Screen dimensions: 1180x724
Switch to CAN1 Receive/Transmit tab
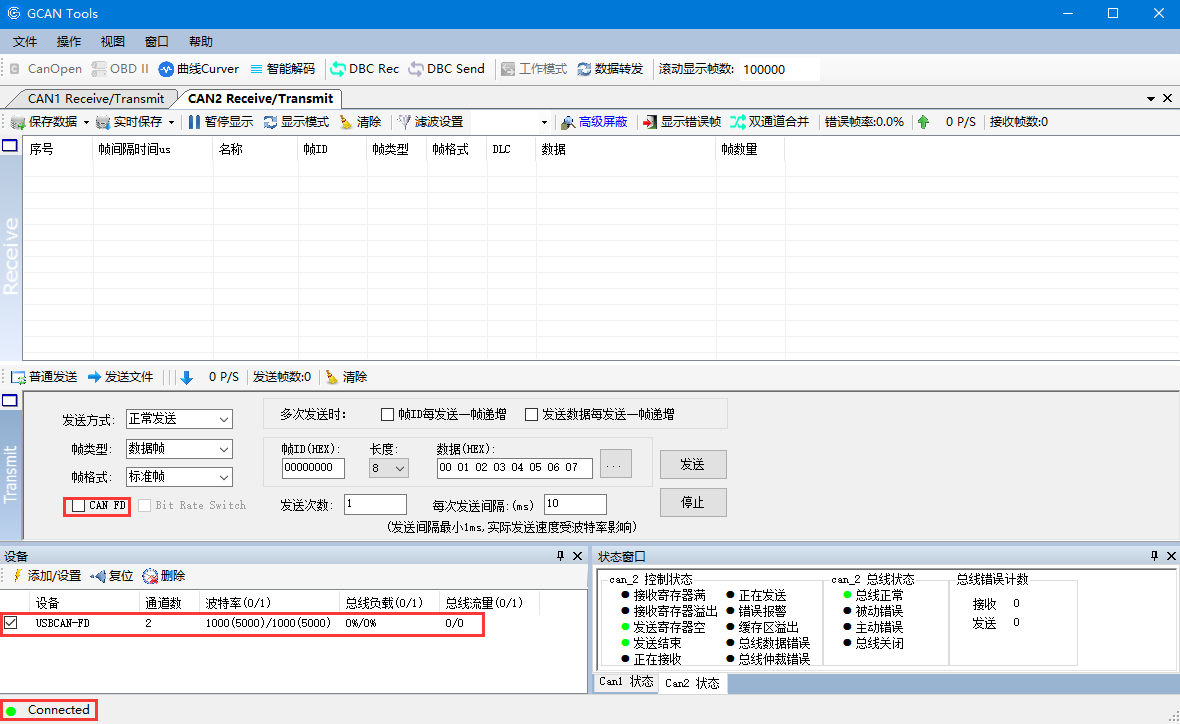95,99
